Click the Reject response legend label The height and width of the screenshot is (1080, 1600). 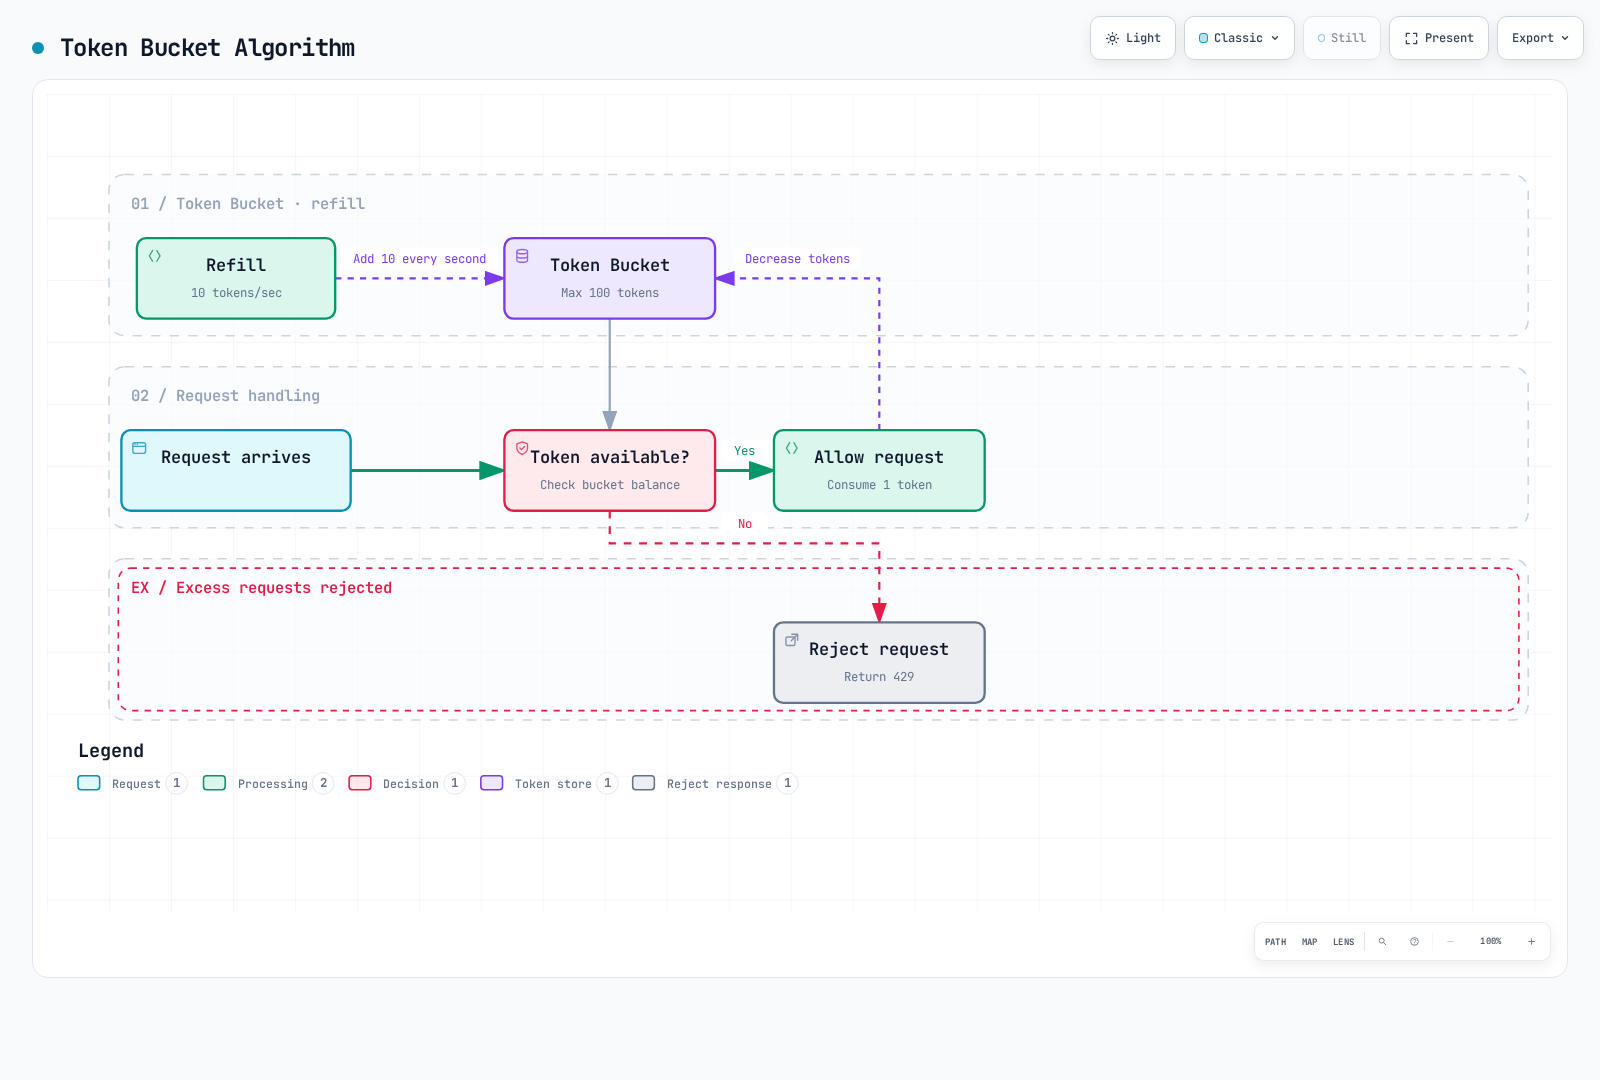719,784
